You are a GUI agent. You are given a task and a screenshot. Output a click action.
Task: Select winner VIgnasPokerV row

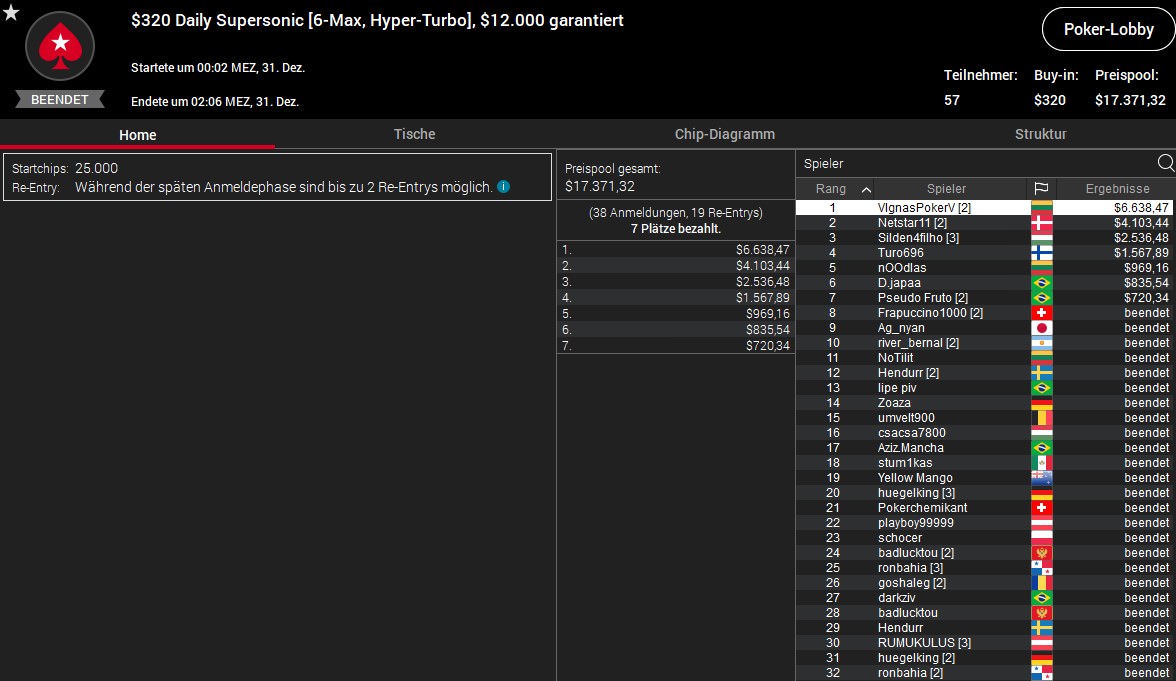pos(924,208)
